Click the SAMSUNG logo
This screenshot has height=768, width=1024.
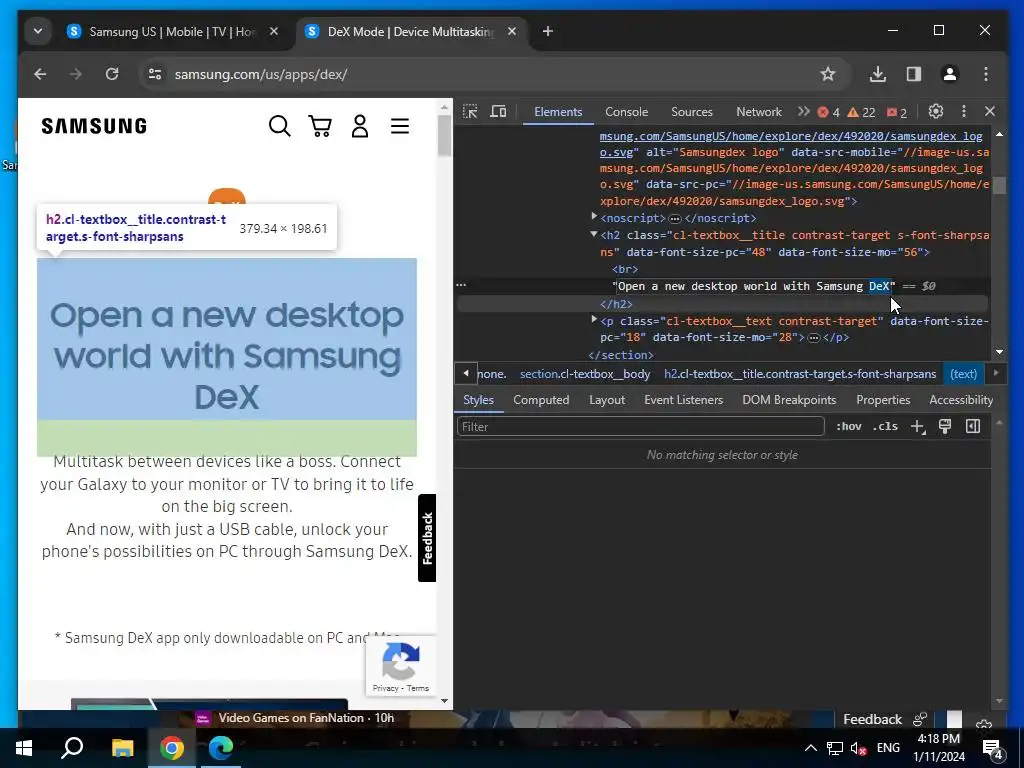(x=94, y=126)
